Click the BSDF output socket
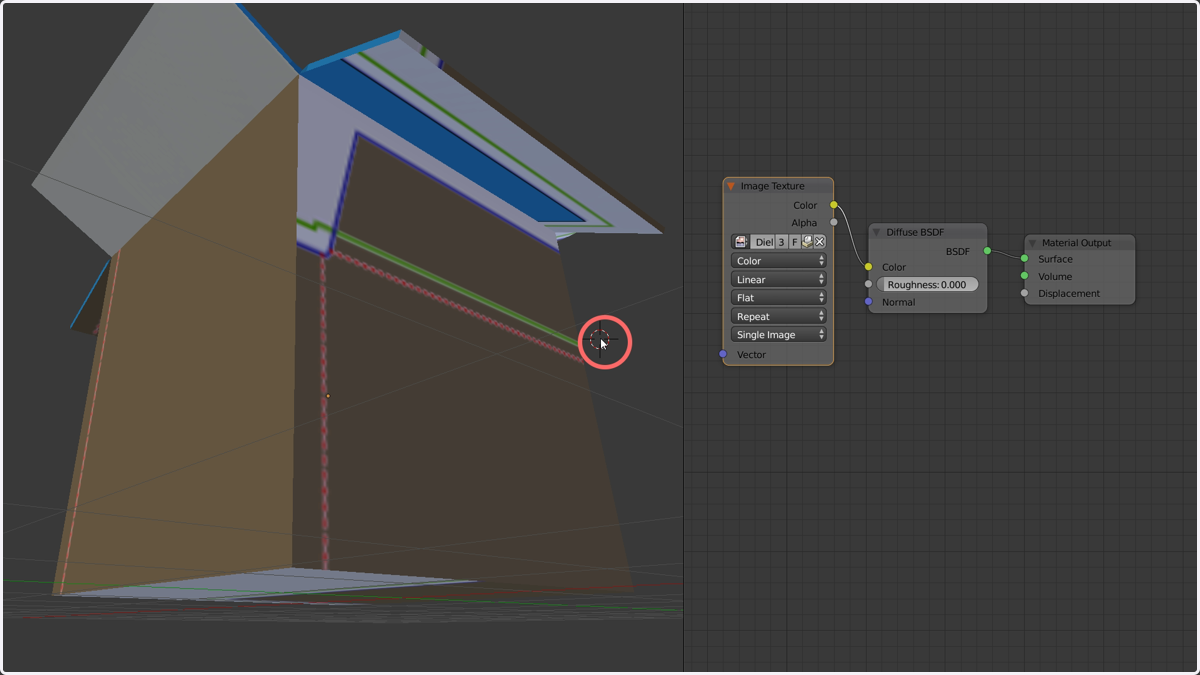The width and height of the screenshot is (1200, 675). coord(987,251)
